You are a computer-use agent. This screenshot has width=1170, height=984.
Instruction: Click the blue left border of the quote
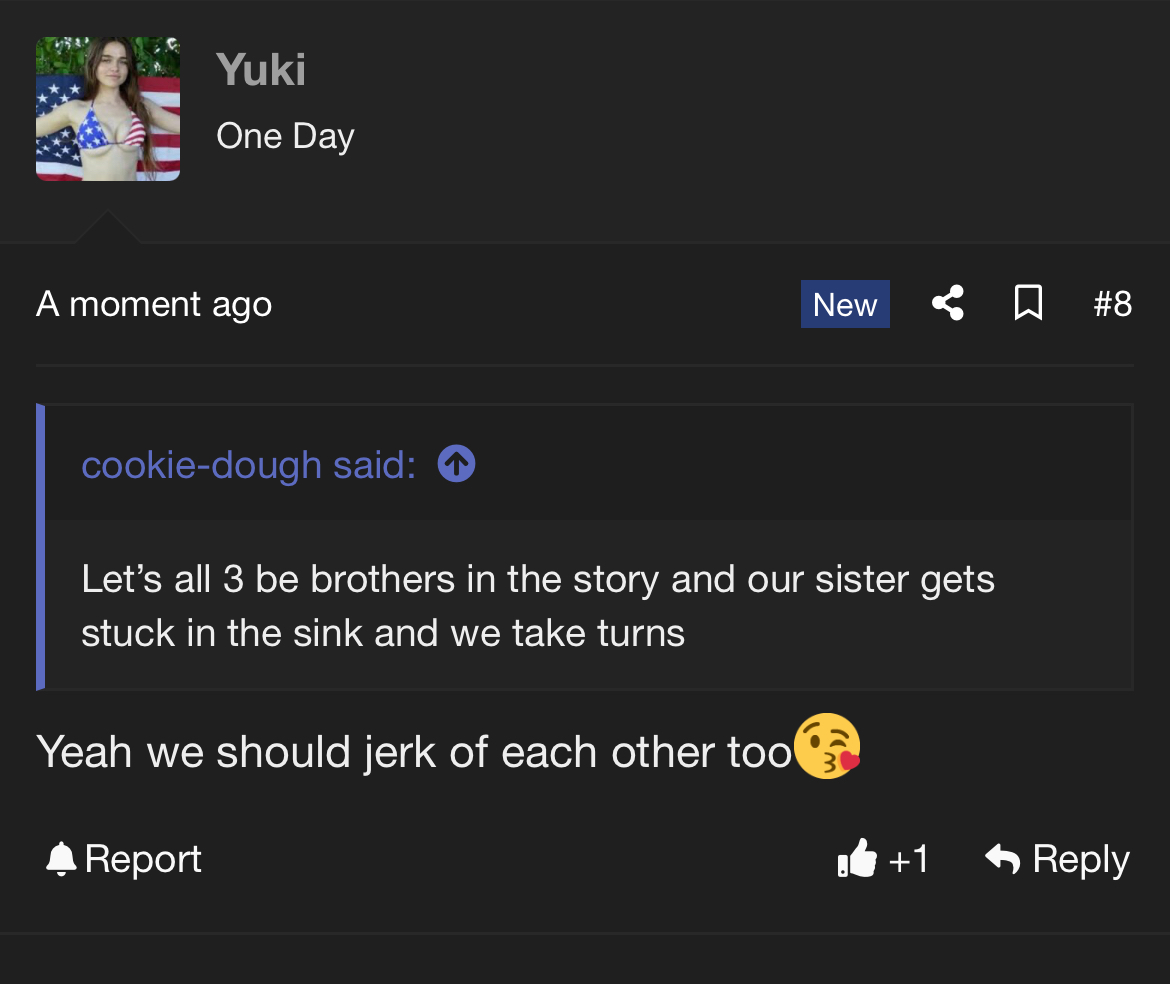tap(41, 547)
